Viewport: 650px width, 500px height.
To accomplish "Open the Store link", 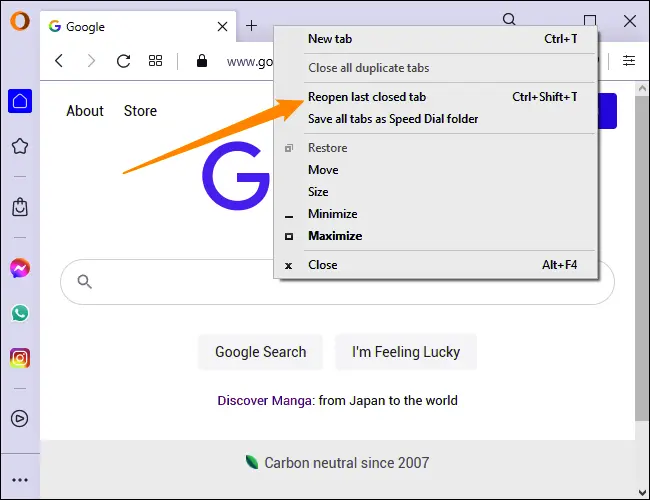I will pyautogui.click(x=141, y=111).
